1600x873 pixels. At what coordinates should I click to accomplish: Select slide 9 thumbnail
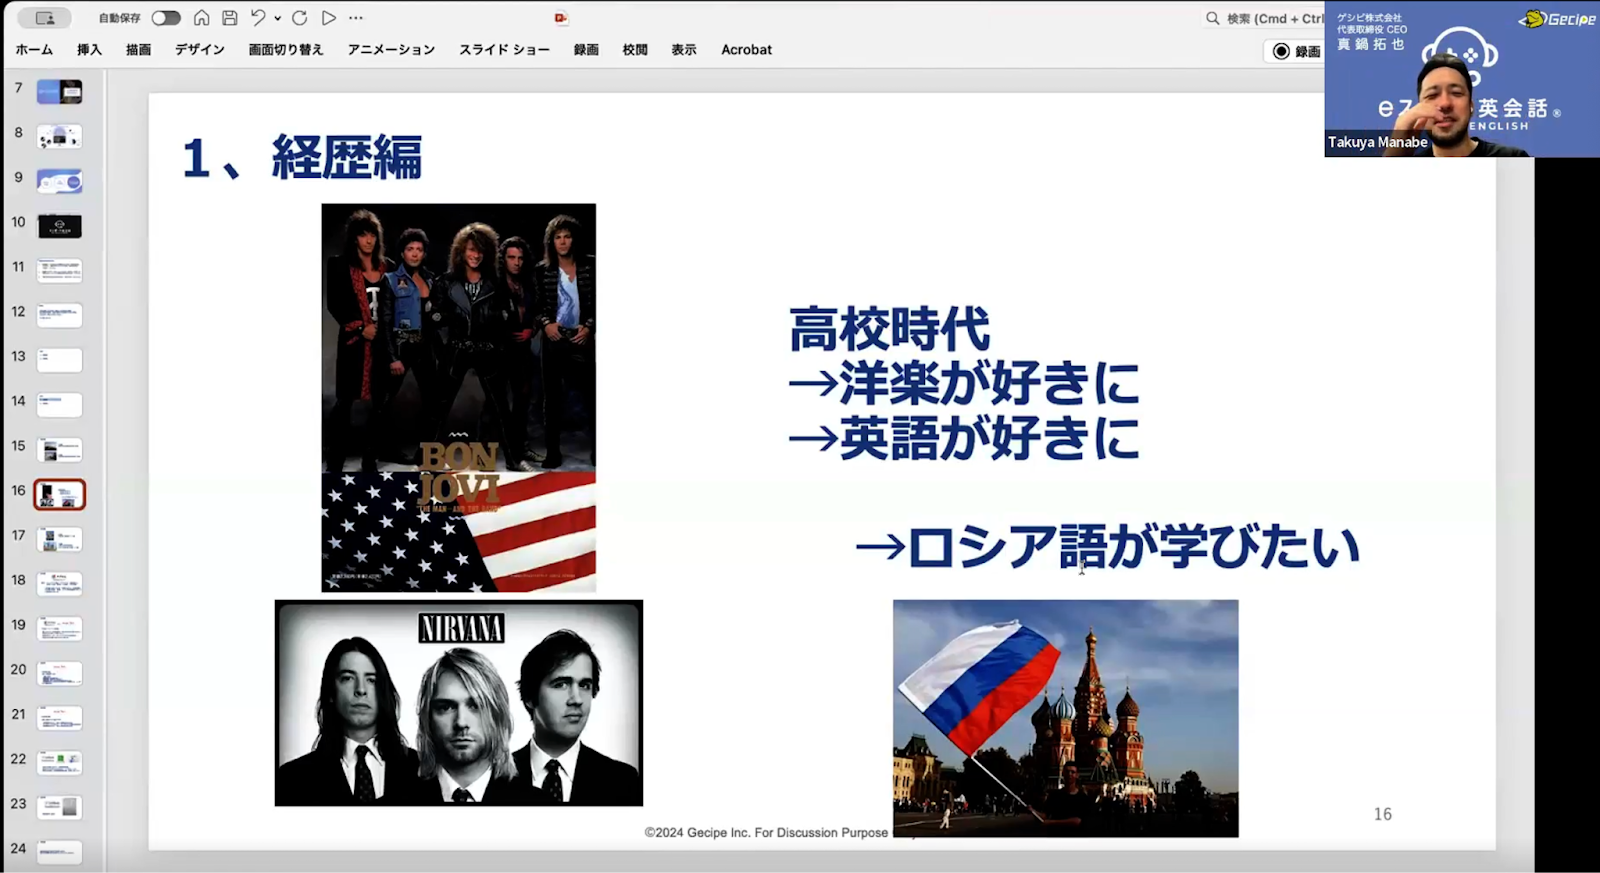[x=60, y=182]
